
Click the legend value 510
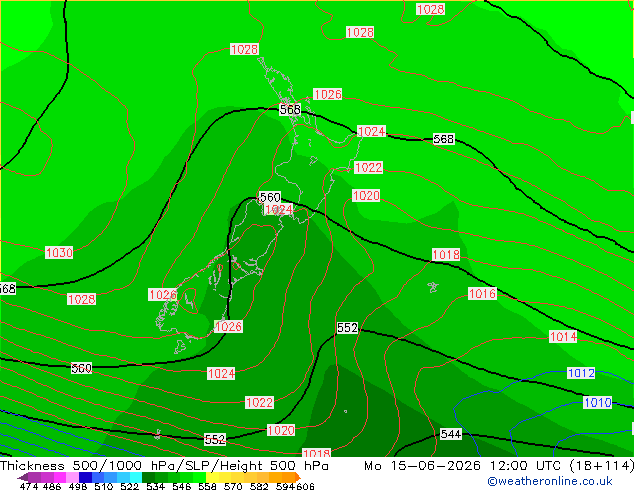click(x=104, y=486)
